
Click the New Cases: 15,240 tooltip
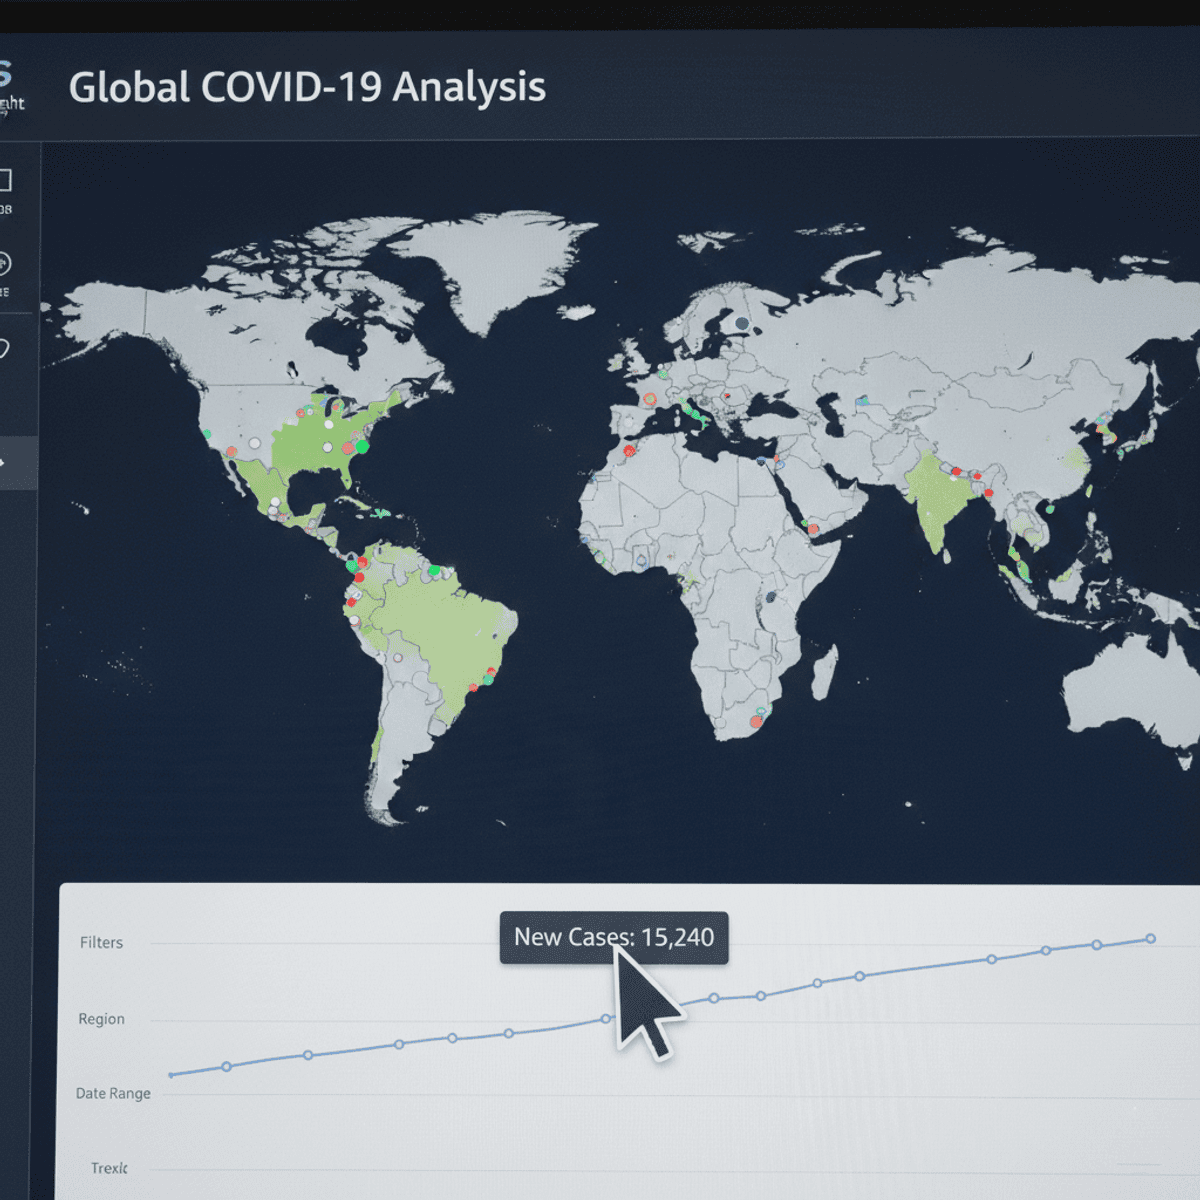[x=614, y=938]
